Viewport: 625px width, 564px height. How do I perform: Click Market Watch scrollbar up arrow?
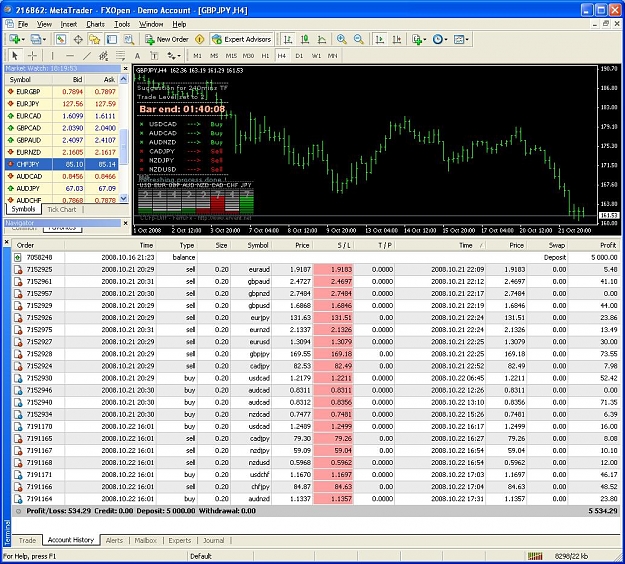124,79
